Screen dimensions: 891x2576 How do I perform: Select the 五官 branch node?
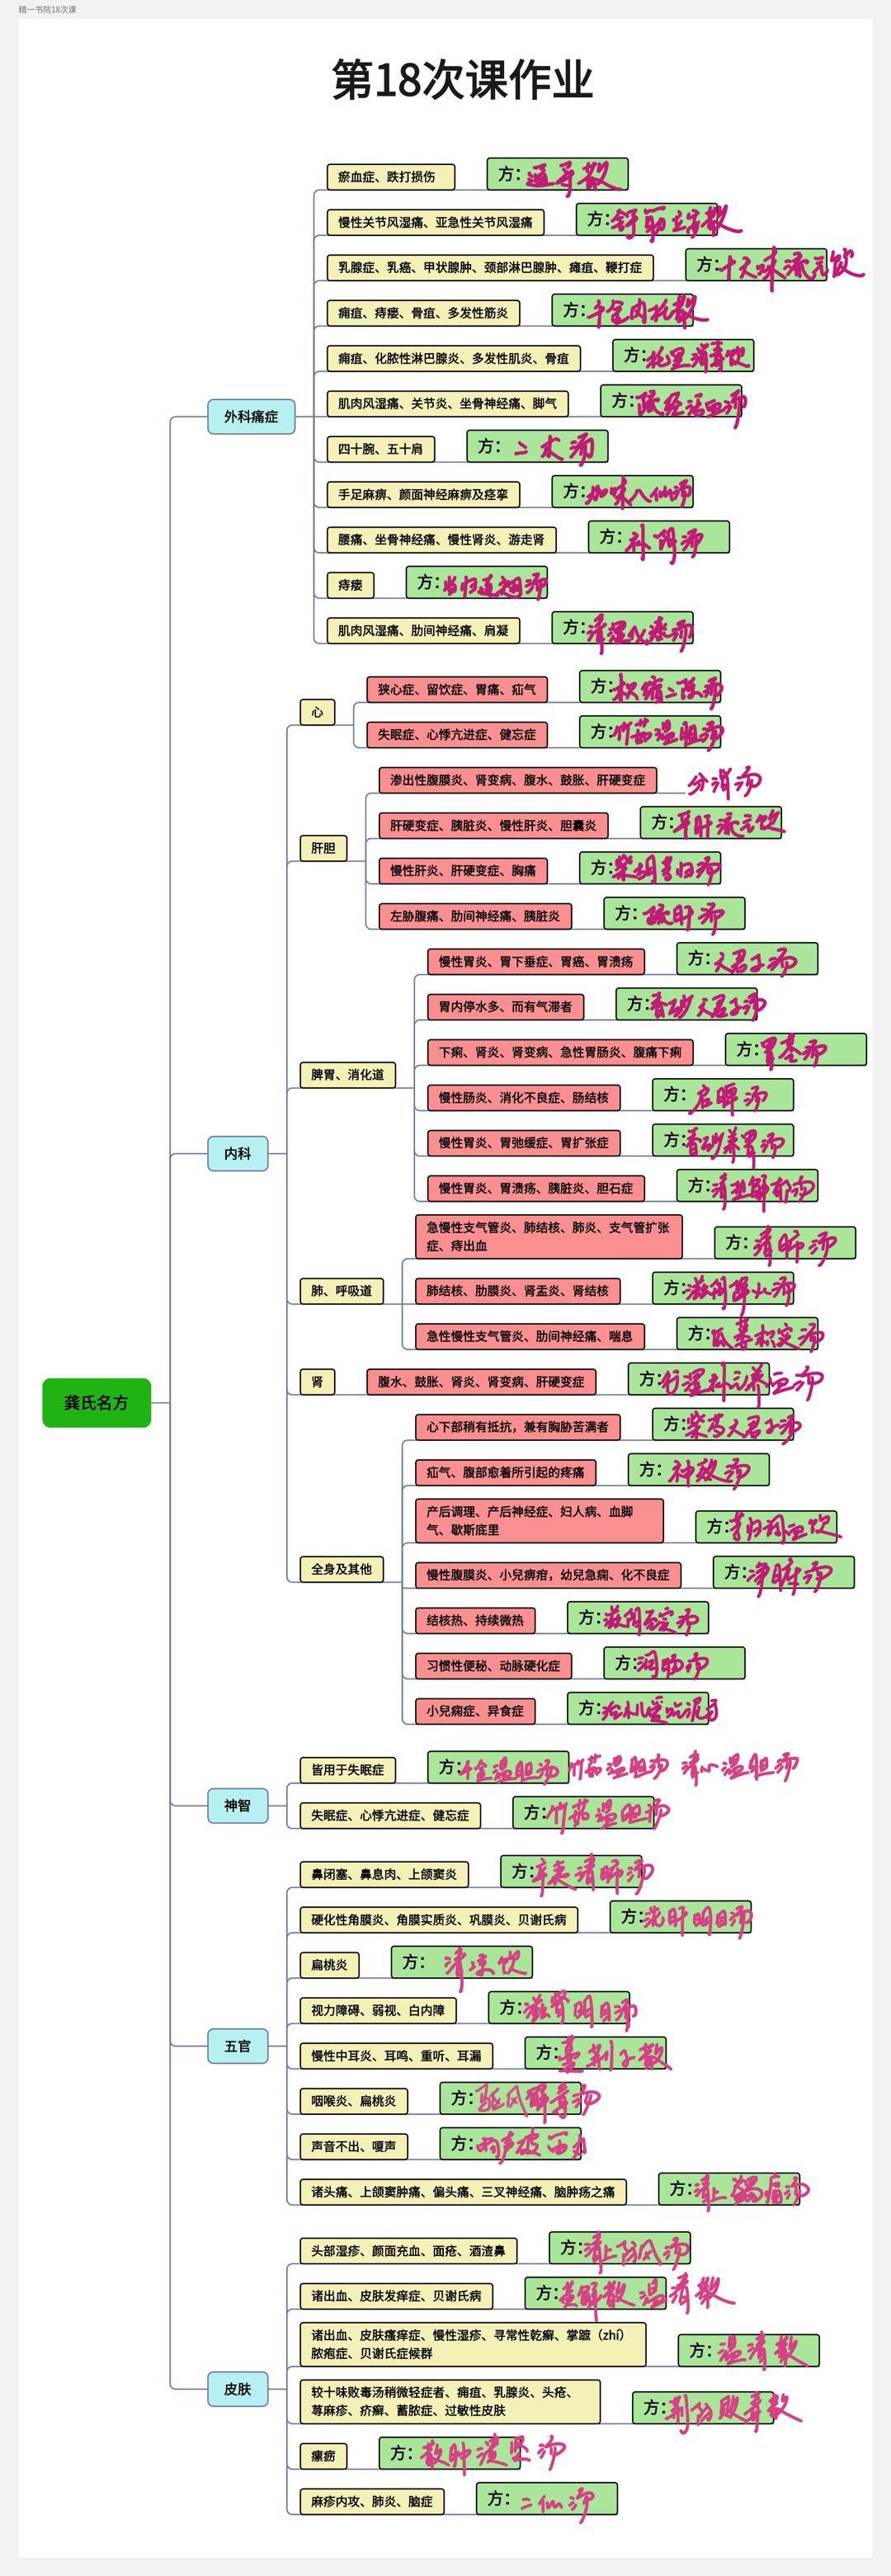(238, 2046)
